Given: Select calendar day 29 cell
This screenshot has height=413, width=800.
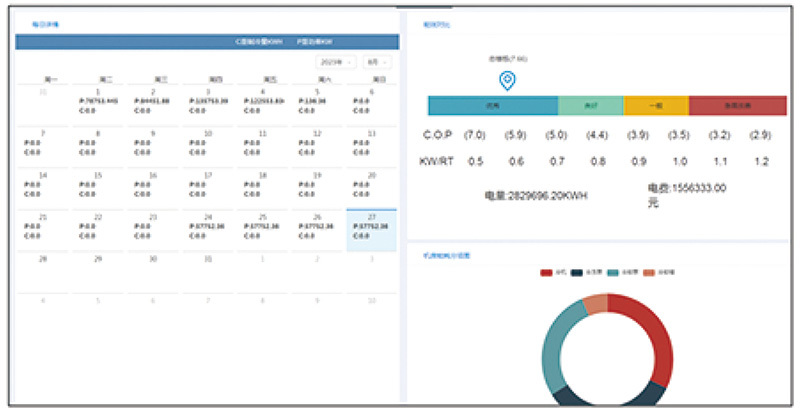Looking at the screenshot, I should 97,272.
